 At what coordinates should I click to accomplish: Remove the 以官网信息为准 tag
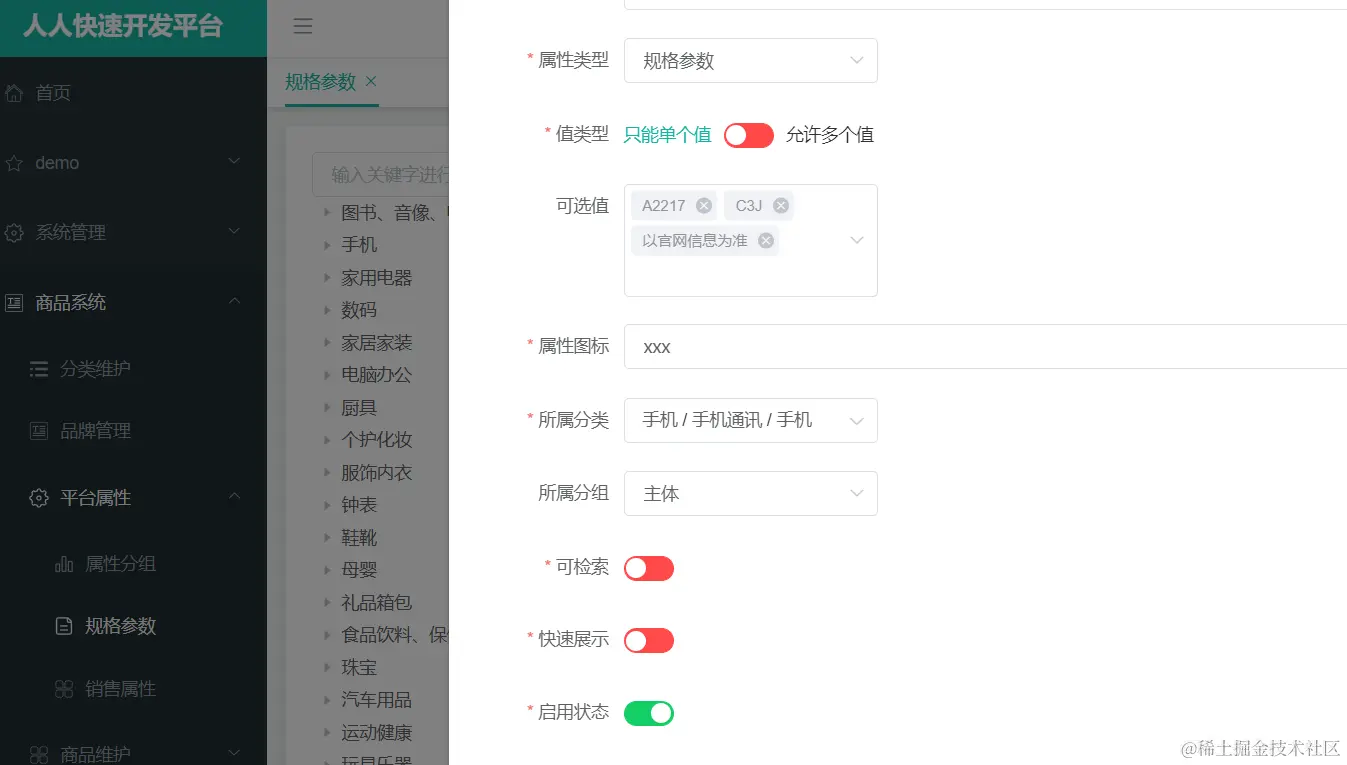point(766,240)
